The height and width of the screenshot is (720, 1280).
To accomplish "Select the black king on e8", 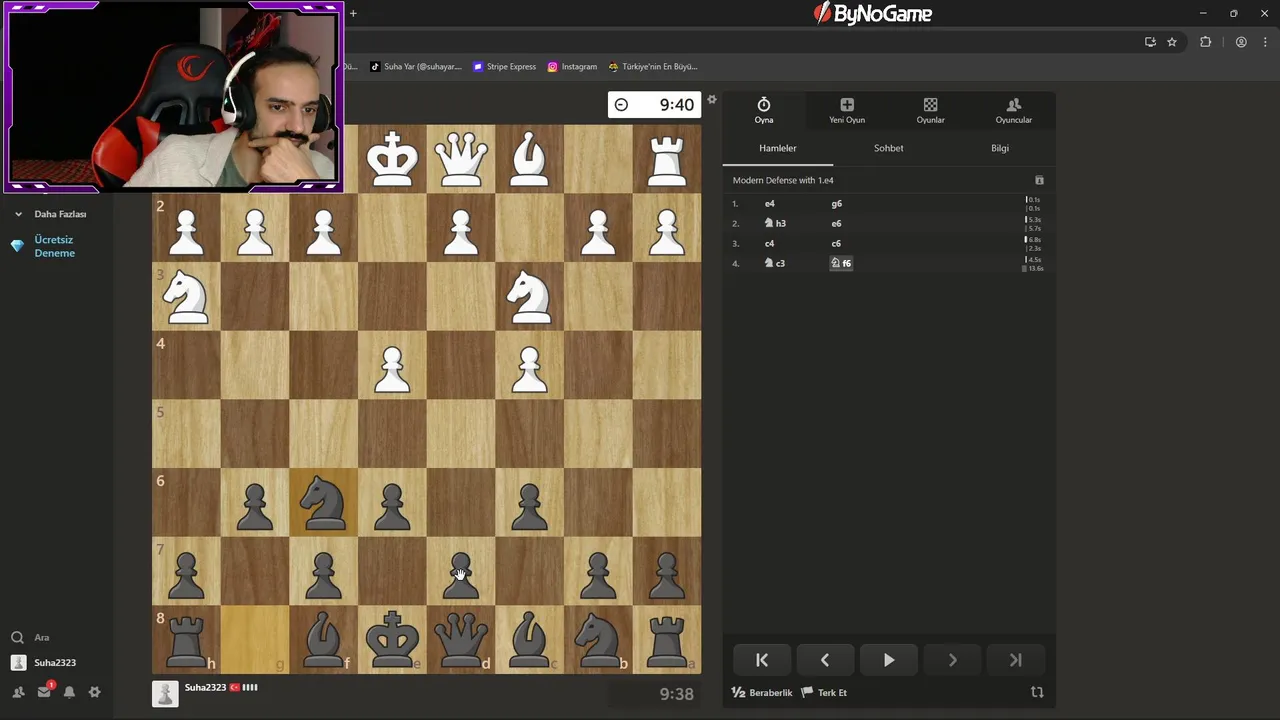I will pos(392,639).
